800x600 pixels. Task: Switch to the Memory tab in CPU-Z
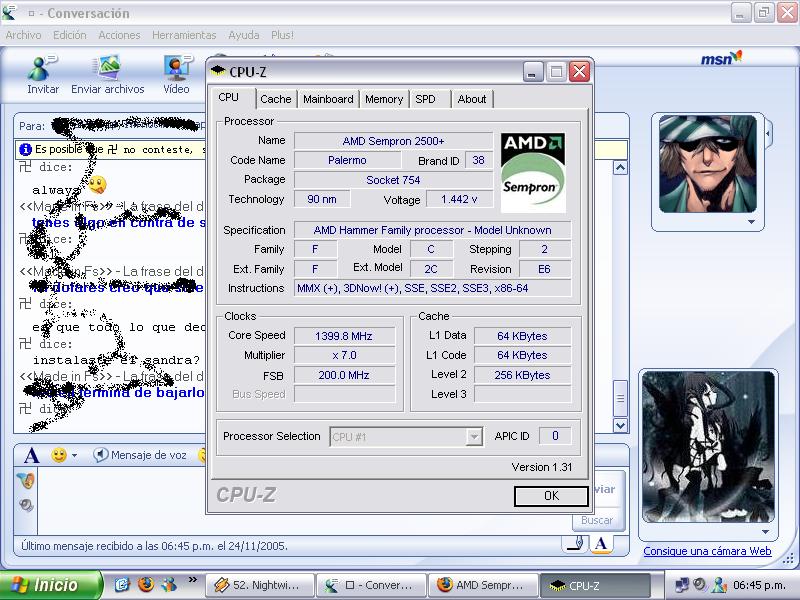(384, 99)
